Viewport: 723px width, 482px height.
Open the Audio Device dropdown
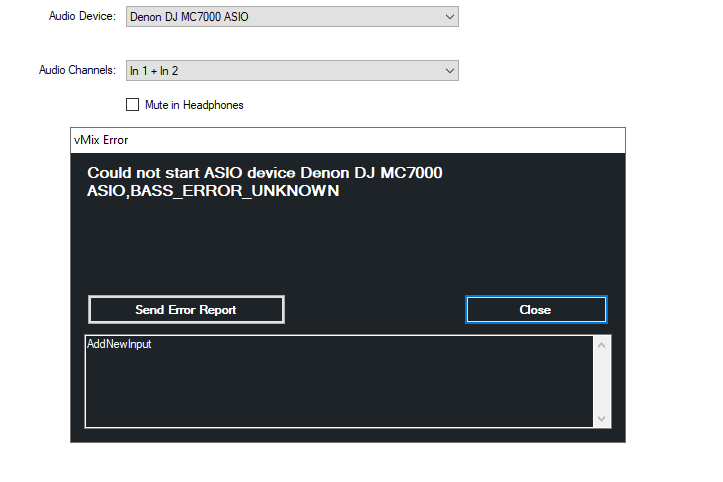[292, 17]
